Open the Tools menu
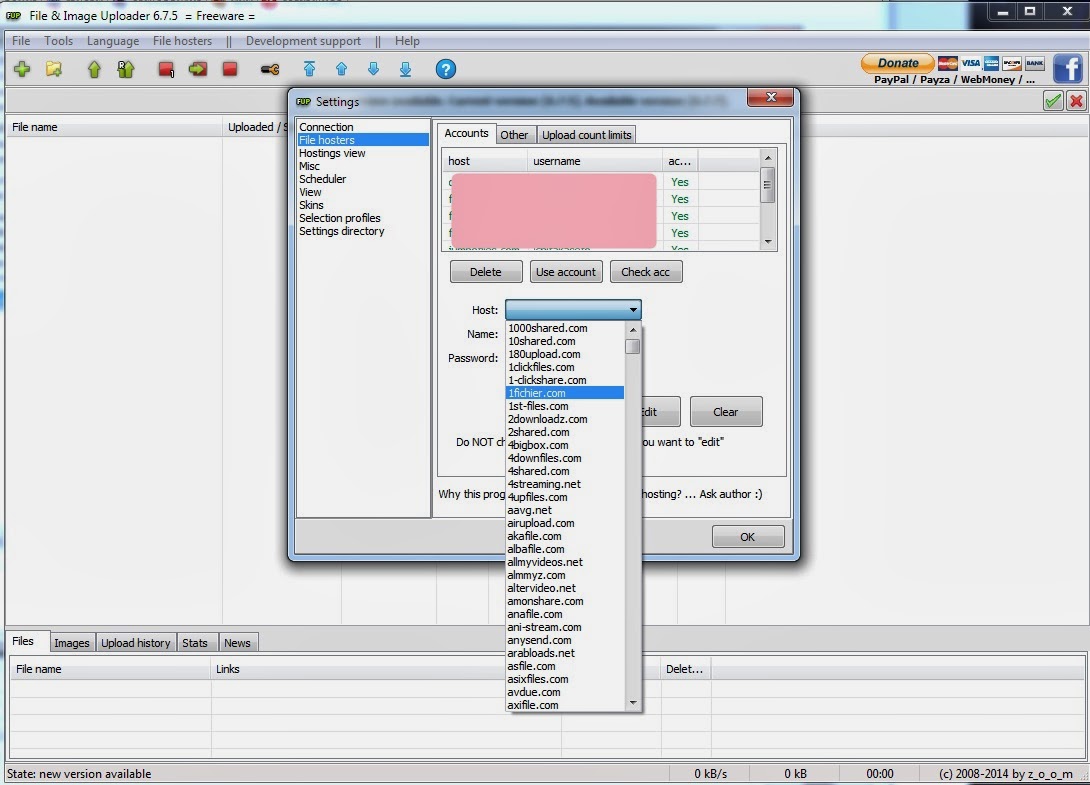This screenshot has height=785, width=1090. [58, 41]
